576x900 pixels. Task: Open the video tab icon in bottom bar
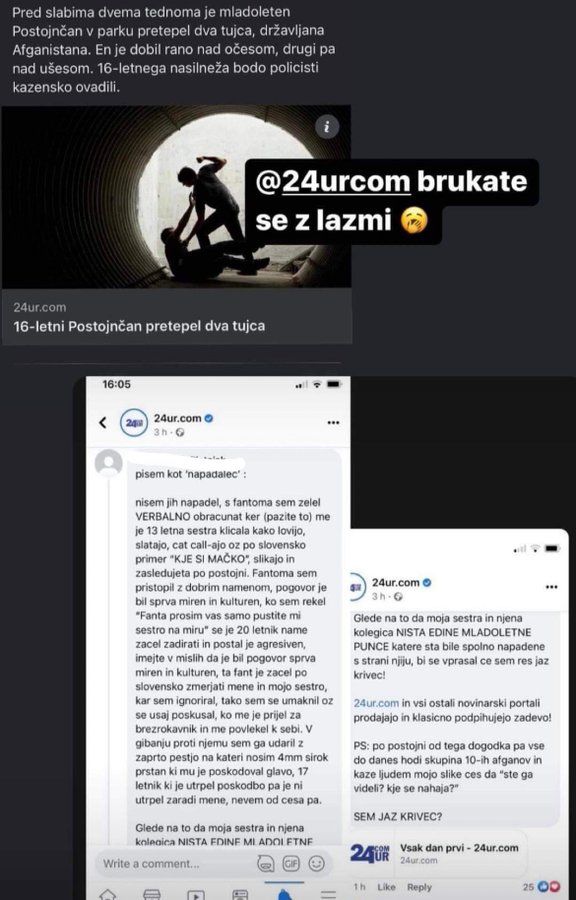(196, 894)
